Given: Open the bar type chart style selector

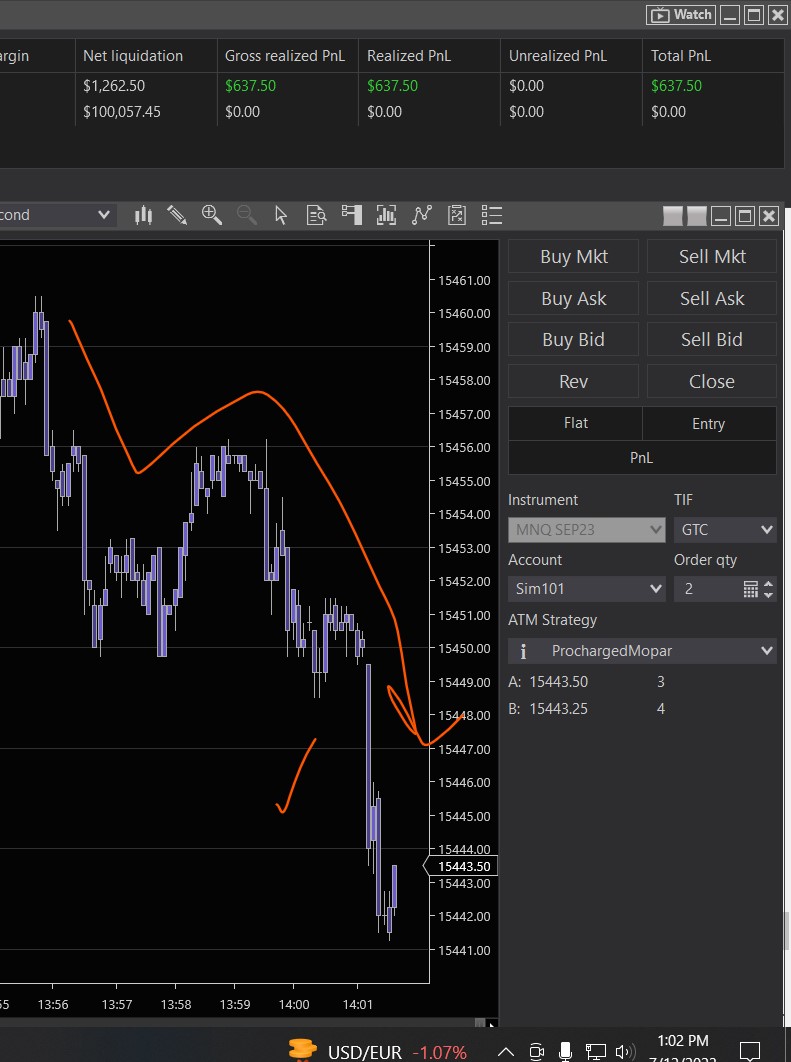Looking at the screenshot, I should [143, 215].
